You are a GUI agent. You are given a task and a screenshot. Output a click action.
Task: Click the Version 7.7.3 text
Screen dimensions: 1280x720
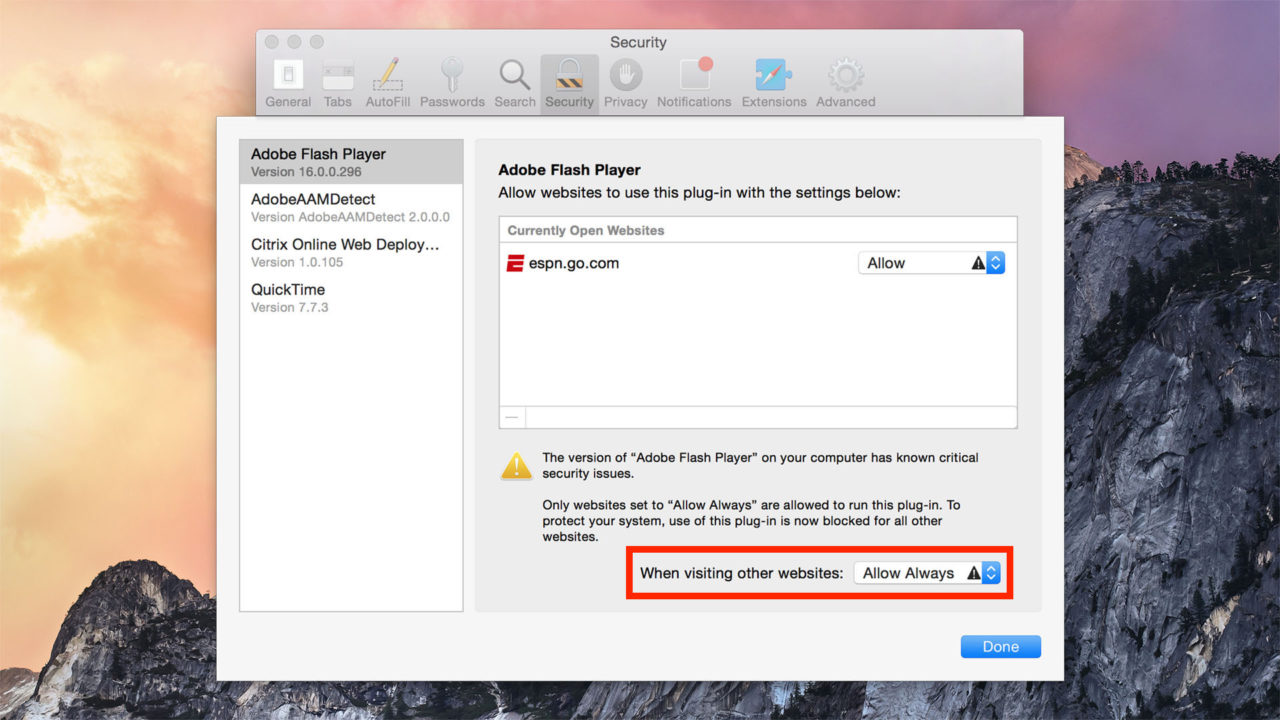290,307
